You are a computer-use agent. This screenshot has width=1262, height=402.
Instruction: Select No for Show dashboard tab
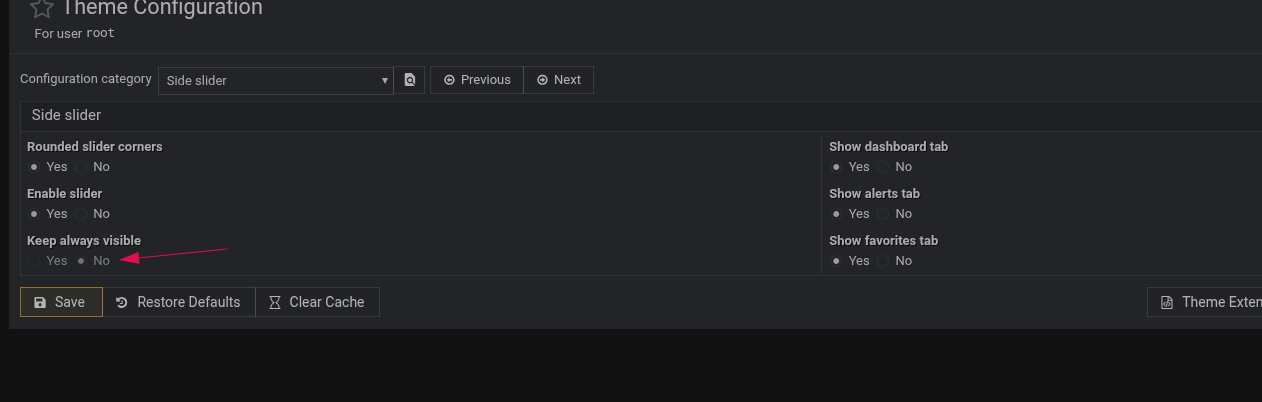pyautogui.click(x=884, y=167)
